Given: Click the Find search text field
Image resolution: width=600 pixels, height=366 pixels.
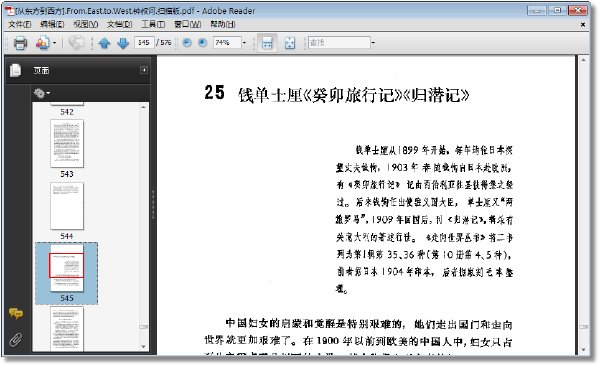Looking at the screenshot, I should (339, 42).
